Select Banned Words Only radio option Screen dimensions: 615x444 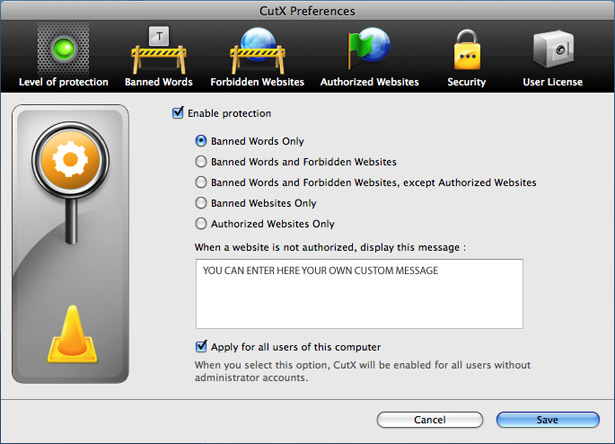click(202, 142)
